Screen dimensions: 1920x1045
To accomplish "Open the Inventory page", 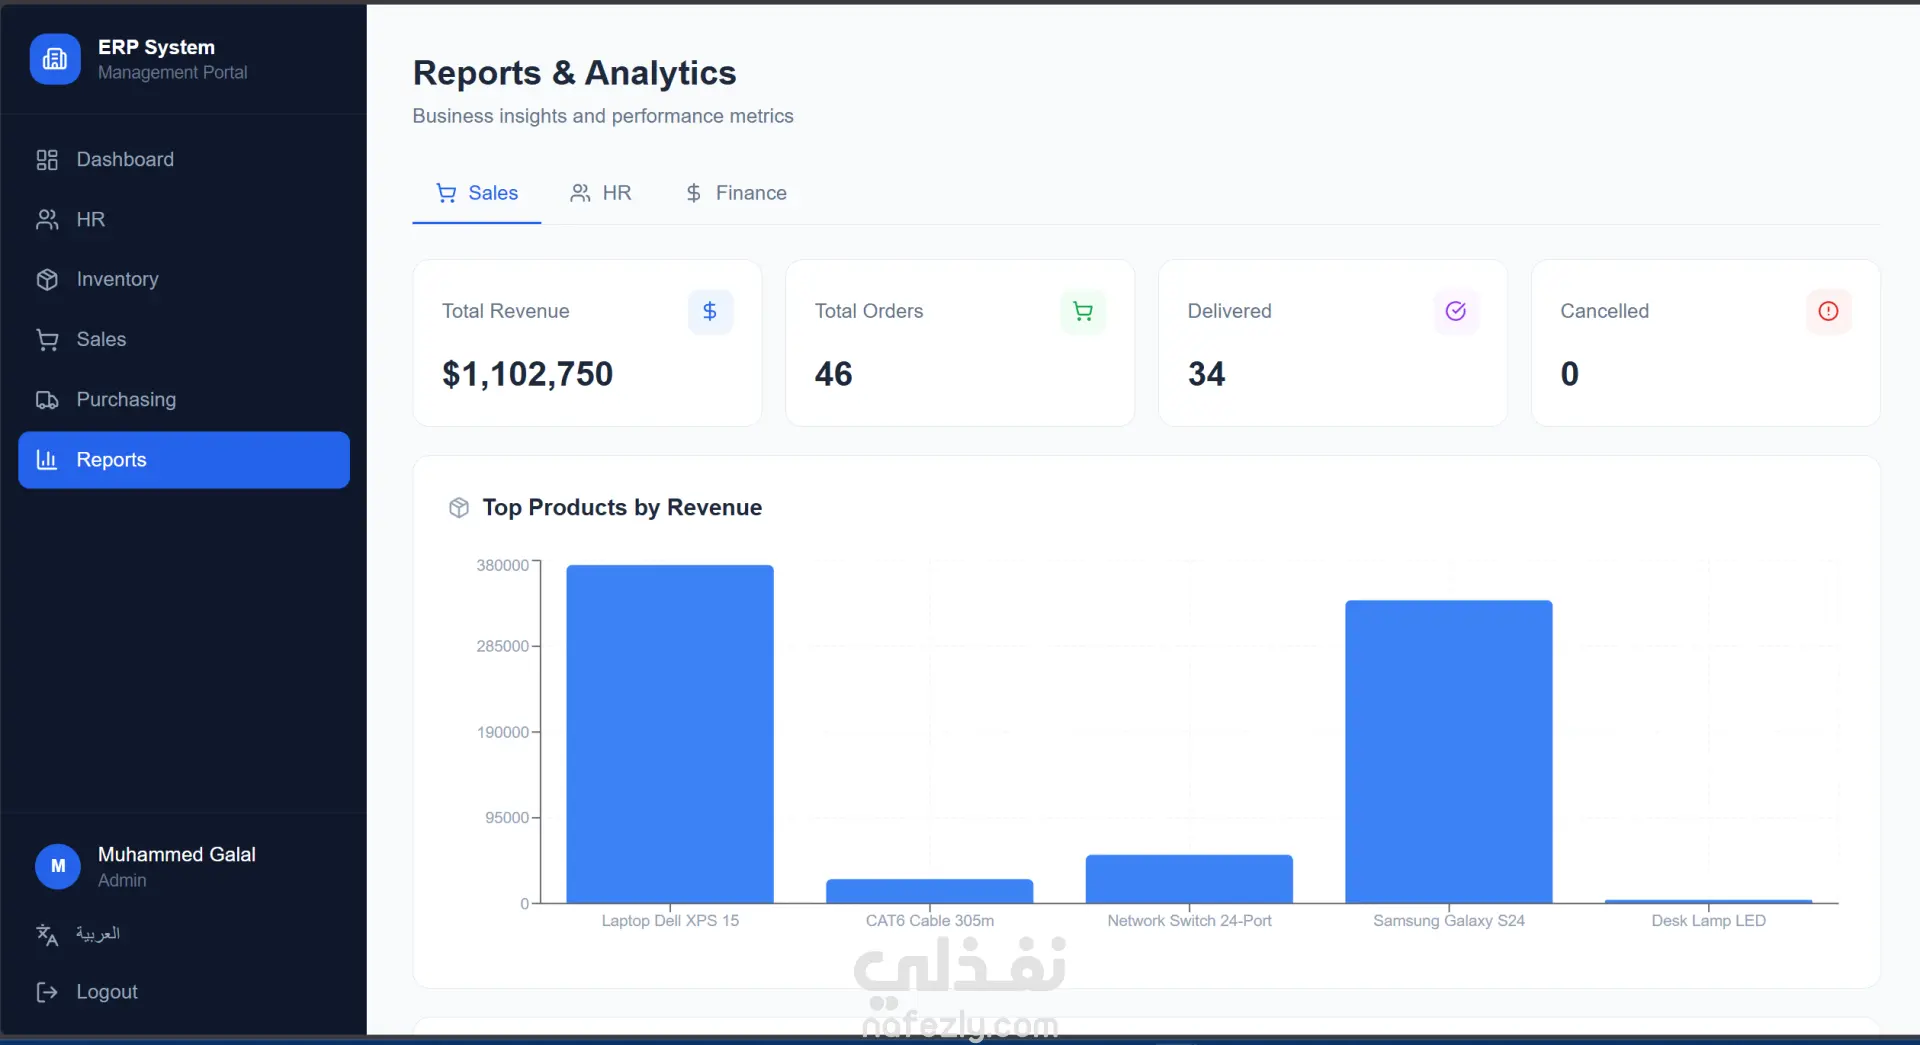I will (184, 280).
